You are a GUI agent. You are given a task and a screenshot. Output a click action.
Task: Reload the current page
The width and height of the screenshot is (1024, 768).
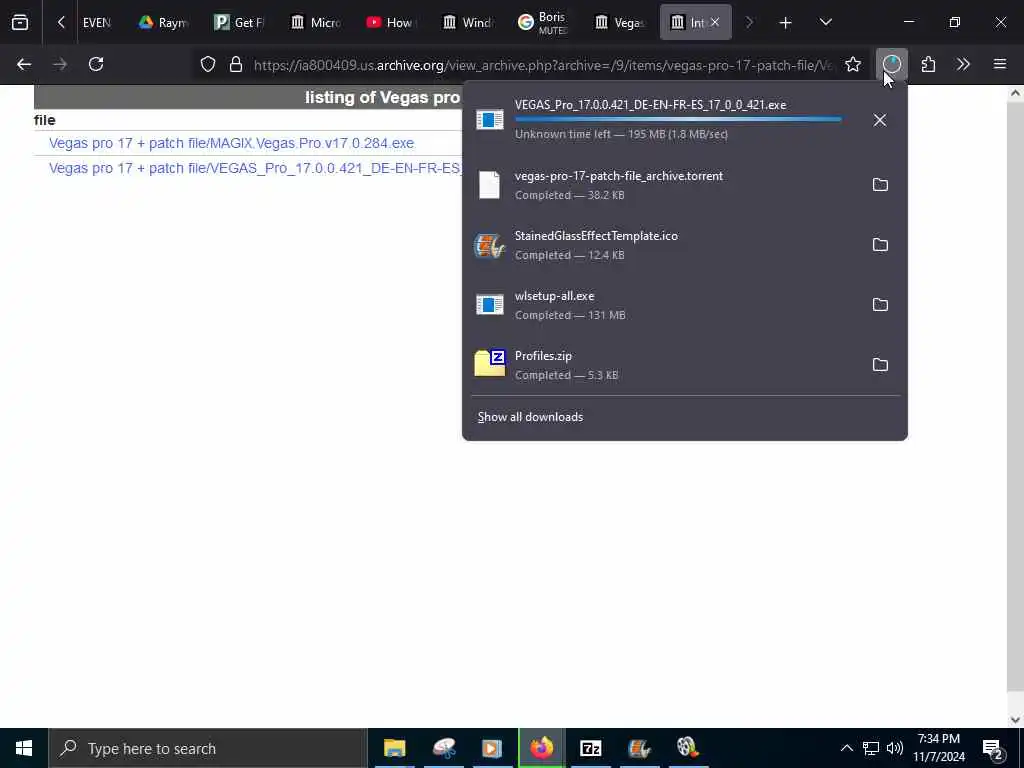96,64
